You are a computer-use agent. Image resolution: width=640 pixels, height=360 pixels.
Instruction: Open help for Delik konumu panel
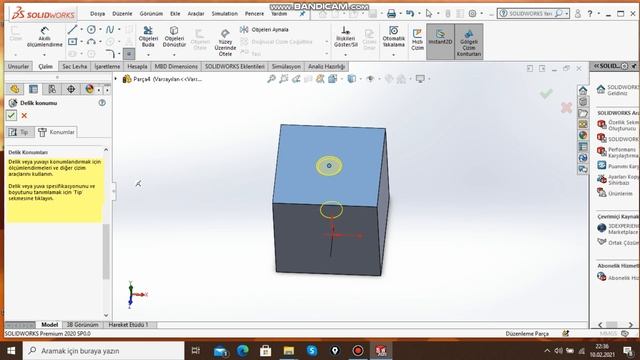(x=102, y=103)
